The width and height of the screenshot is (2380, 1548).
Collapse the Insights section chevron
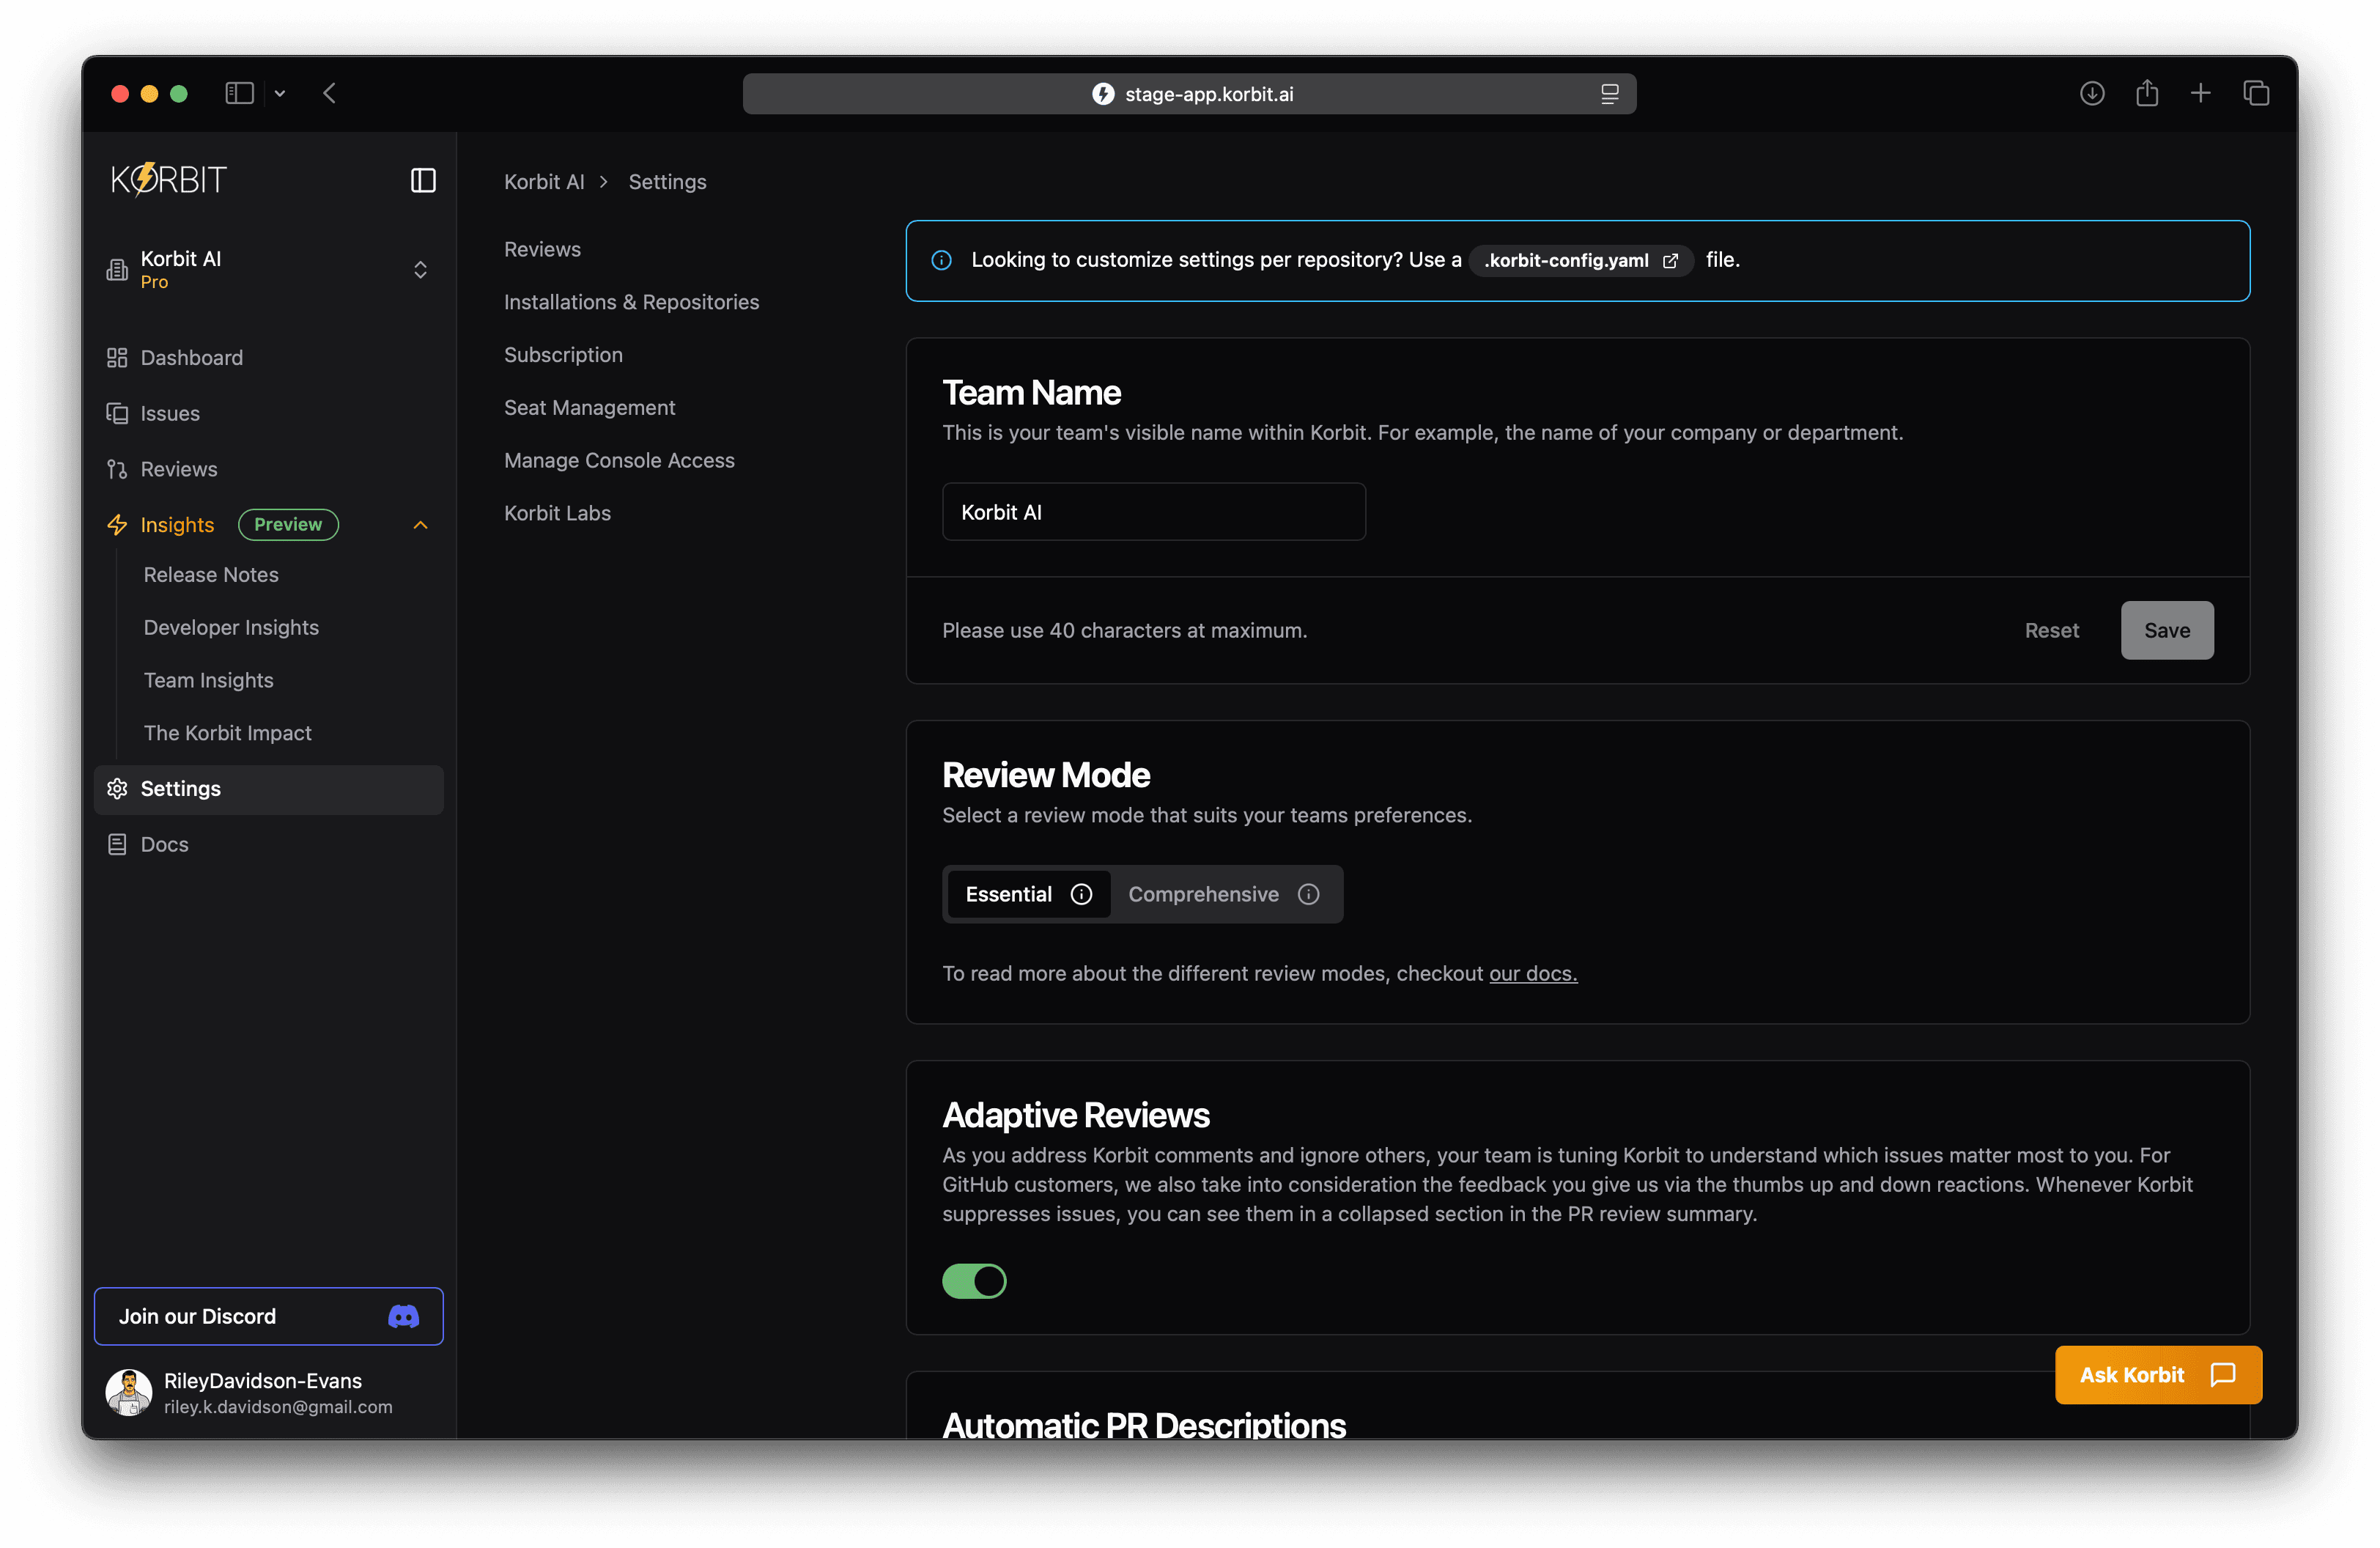coord(420,525)
